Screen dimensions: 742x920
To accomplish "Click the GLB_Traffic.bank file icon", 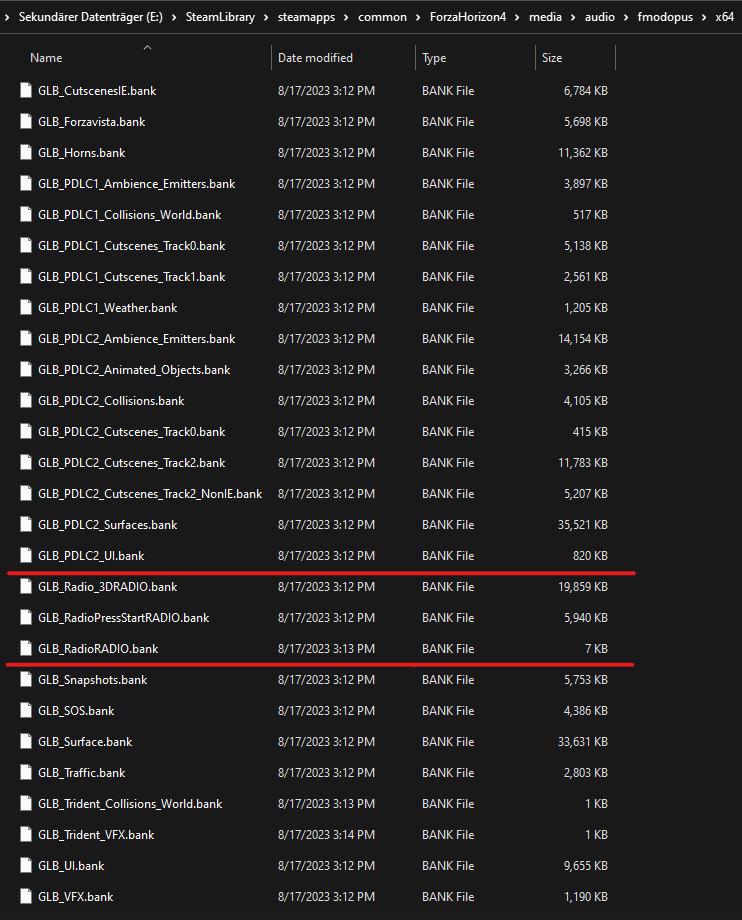I will 26,773.
